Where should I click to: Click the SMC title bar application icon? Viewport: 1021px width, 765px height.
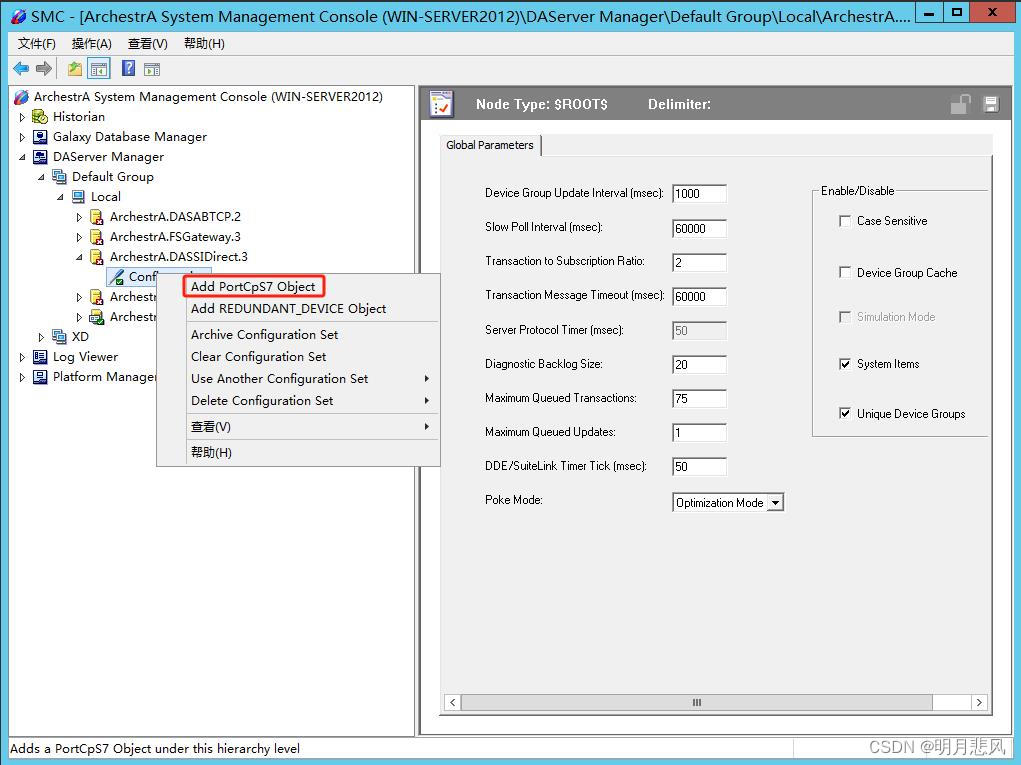(19, 16)
